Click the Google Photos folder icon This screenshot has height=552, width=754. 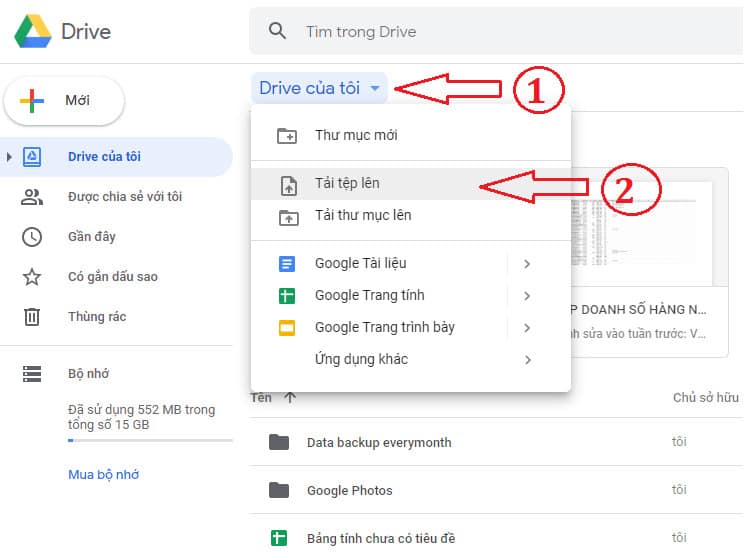pos(279,490)
